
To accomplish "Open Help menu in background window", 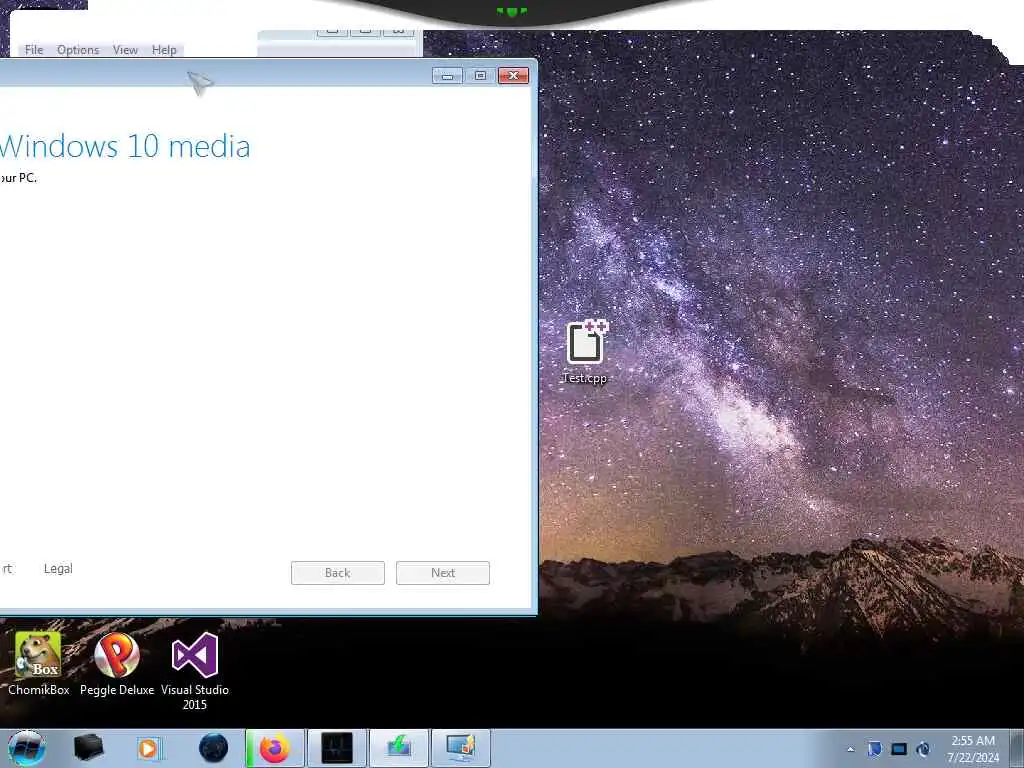I will click(x=164, y=50).
